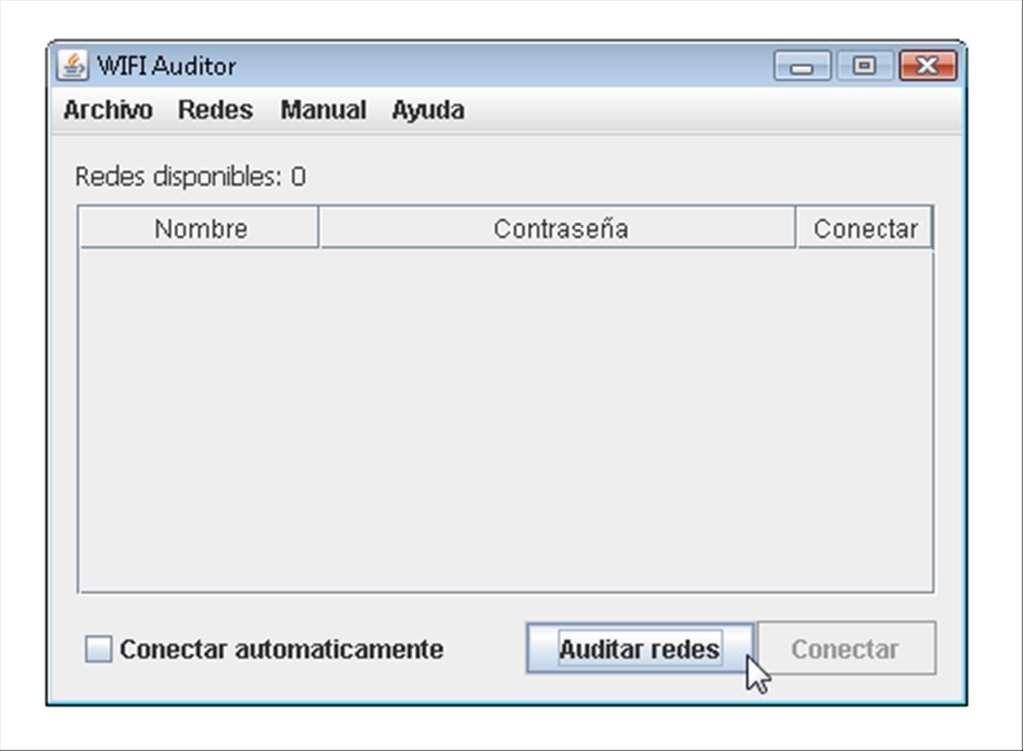Image resolution: width=1023 pixels, height=751 pixels.
Task: Click the divider between Contraseña and Conectar headers
Action: (x=796, y=228)
